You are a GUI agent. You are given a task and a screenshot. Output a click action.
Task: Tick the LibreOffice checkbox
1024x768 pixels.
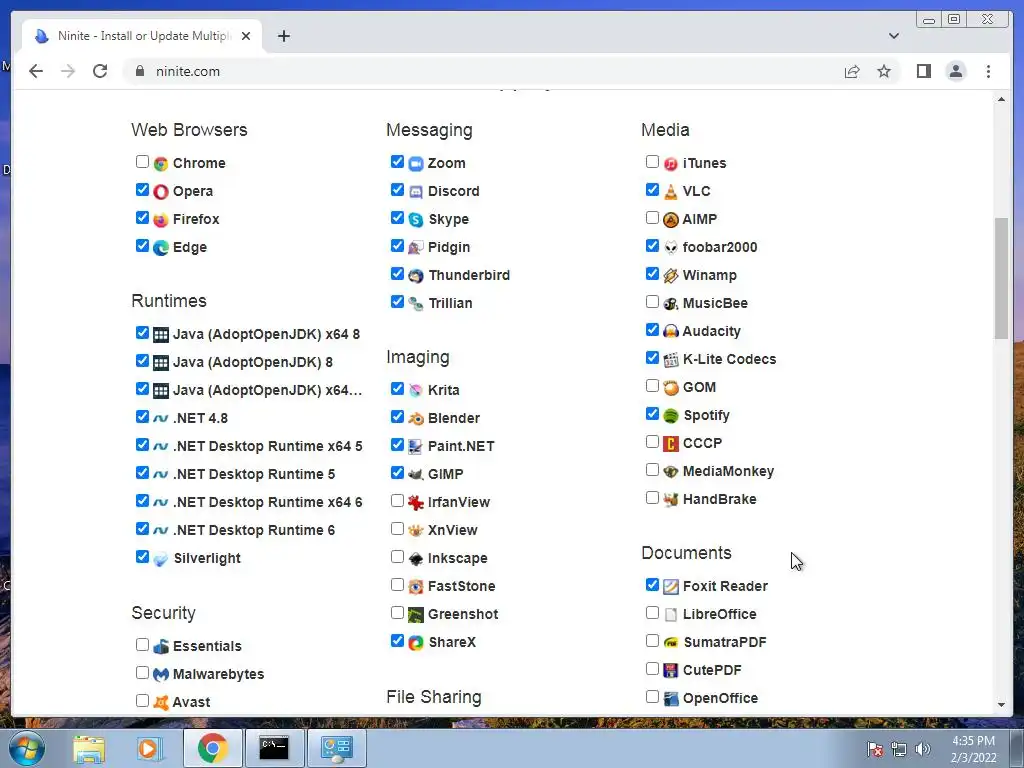(x=652, y=613)
